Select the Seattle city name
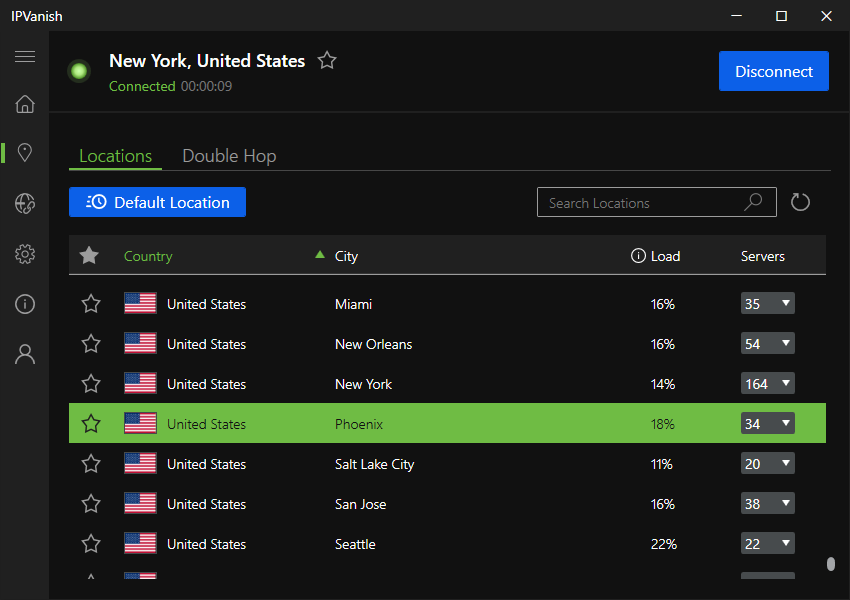Viewport: 850px width, 600px height. click(x=355, y=544)
